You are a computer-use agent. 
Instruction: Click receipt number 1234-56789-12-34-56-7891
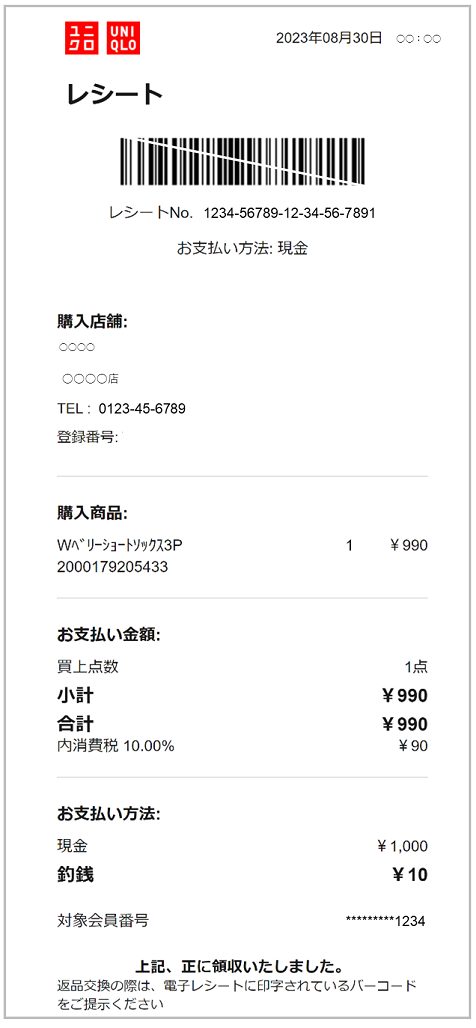click(290, 213)
